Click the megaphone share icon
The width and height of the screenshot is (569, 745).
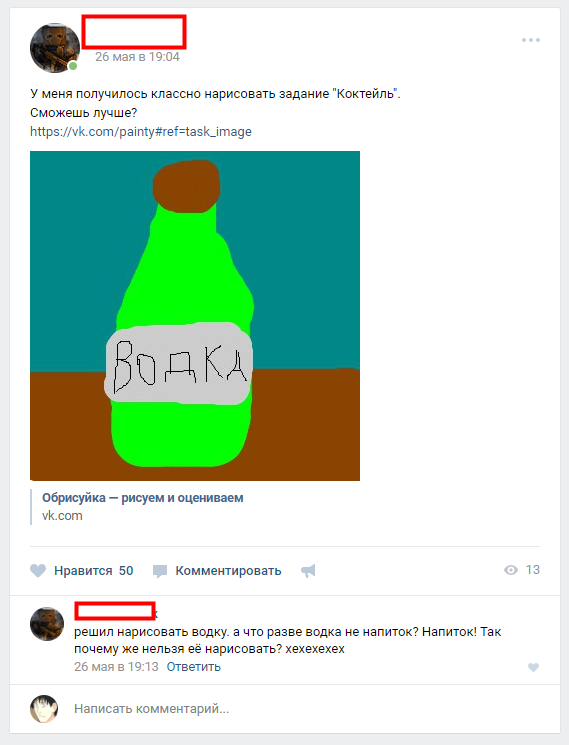308,571
